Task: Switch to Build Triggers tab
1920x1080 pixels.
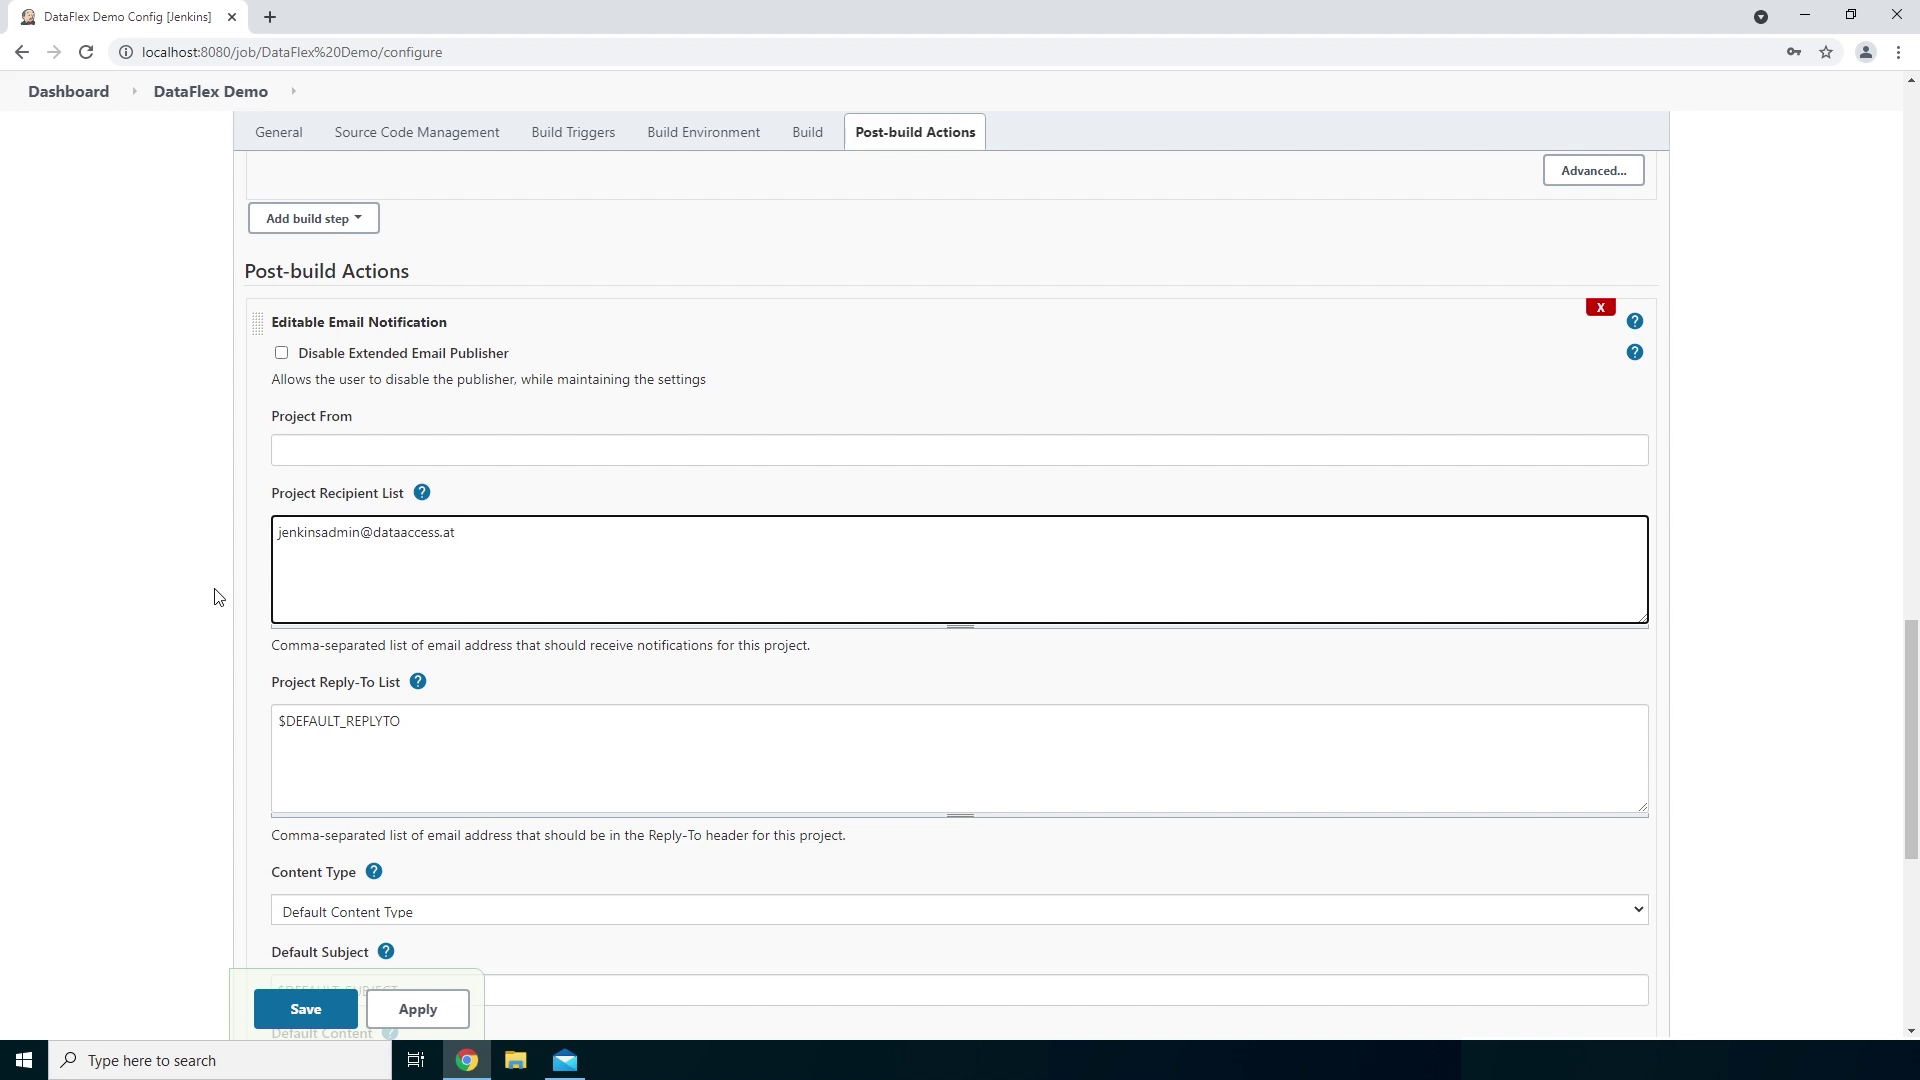Action: pos(573,132)
